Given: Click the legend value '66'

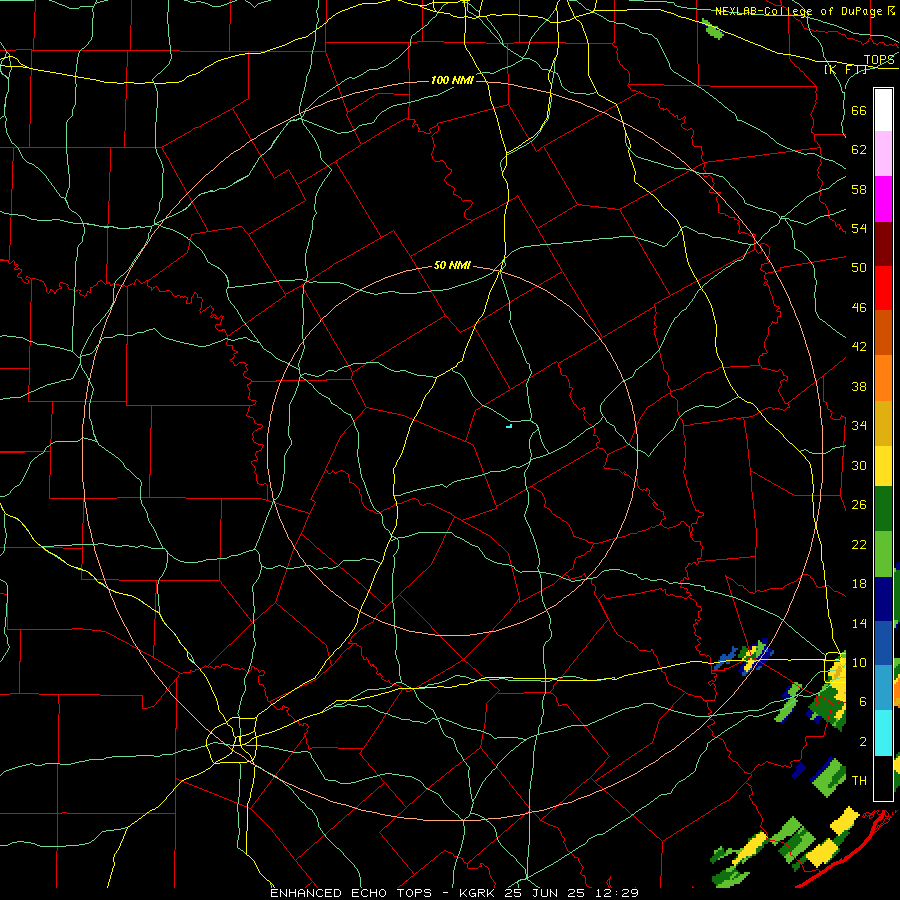Looking at the screenshot, I should click(859, 110).
